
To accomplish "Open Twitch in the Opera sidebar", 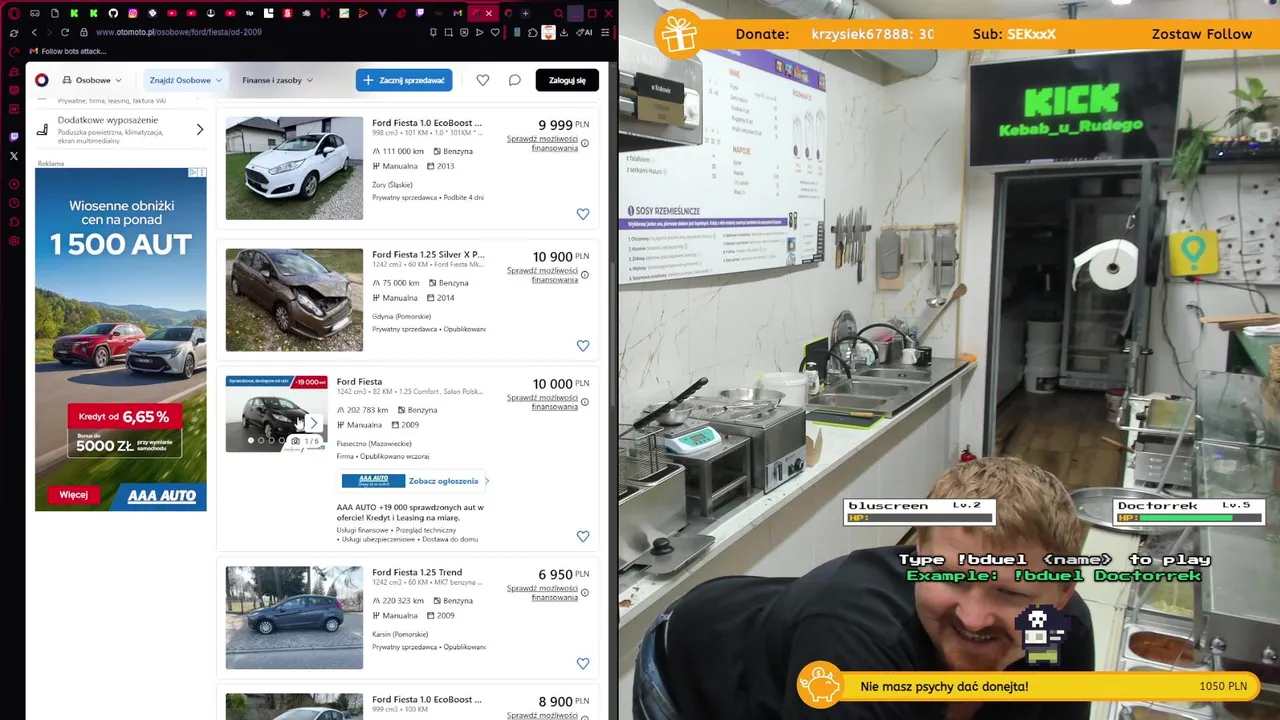I will tap(14, 137).
